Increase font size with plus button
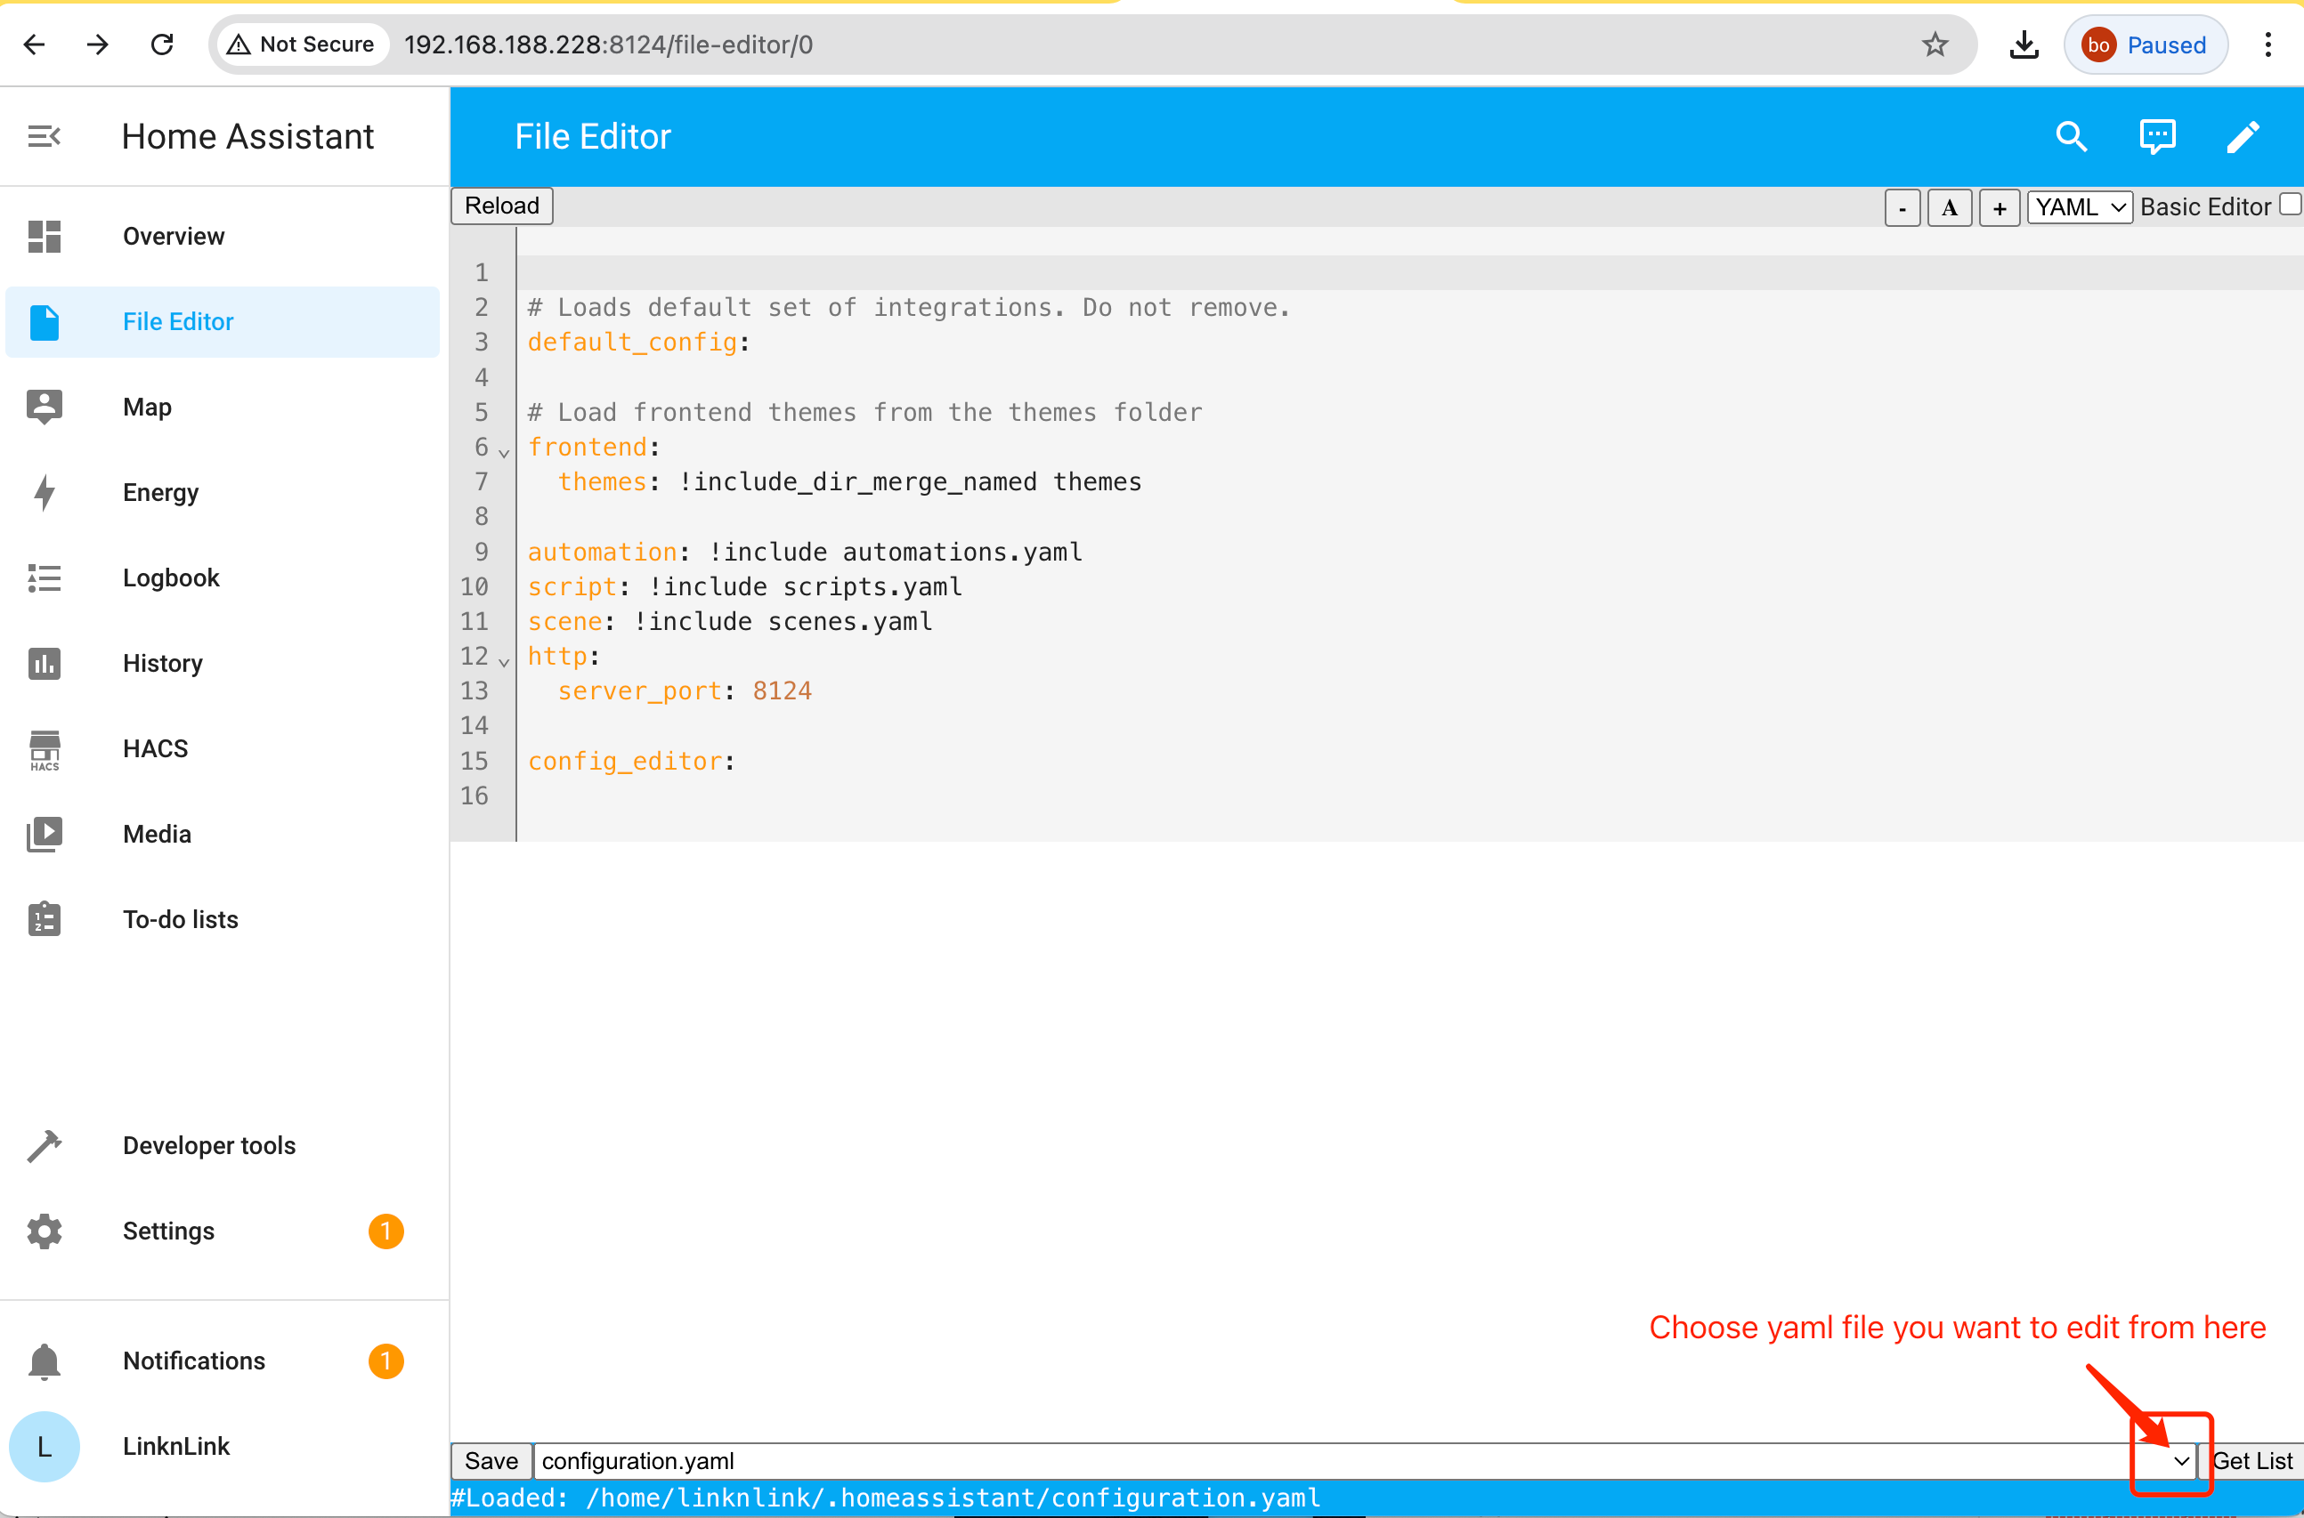The height and width of the screenshot is (1518, 2304). click(x=1998, y=208)
